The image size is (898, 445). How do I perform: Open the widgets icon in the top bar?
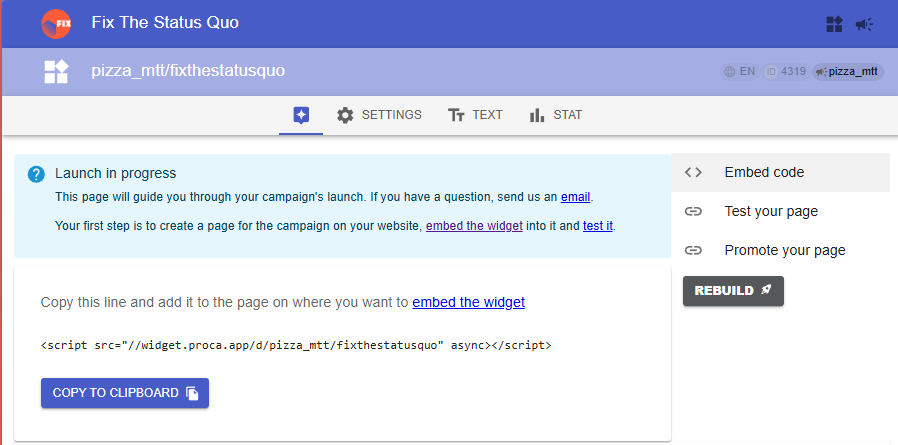tap(834, 24)
